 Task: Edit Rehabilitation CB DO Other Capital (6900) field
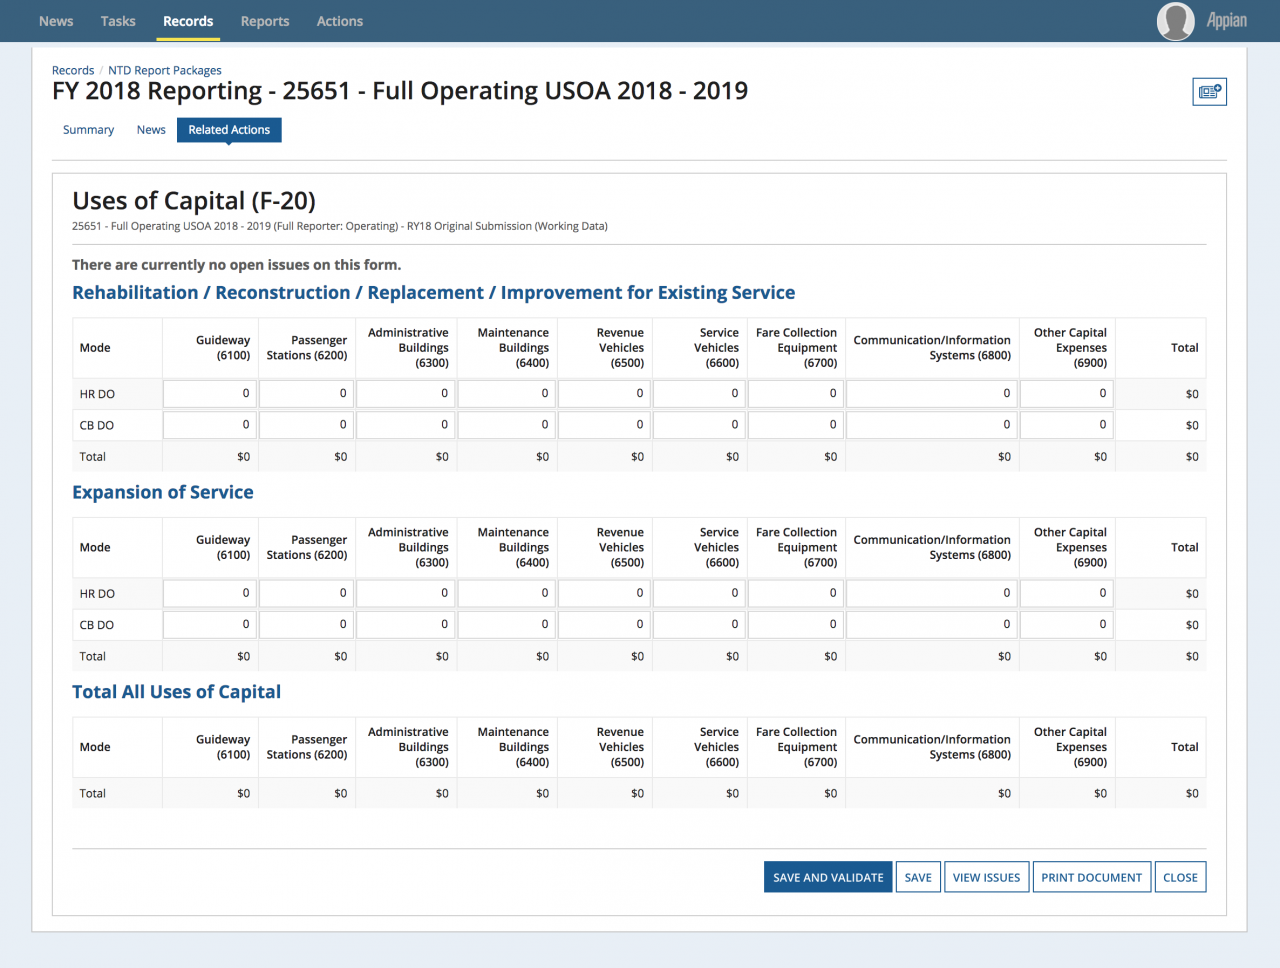click(x=1067, y=425)
